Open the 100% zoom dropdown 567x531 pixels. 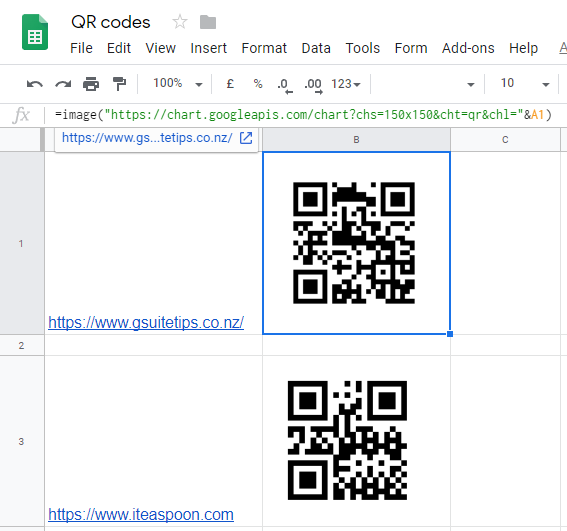[x=177, y=84]
